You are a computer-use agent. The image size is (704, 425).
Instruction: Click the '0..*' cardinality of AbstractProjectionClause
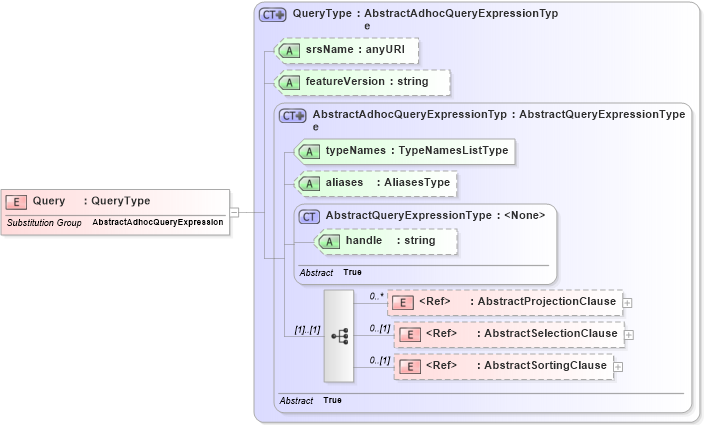click(x=377, y=296)
